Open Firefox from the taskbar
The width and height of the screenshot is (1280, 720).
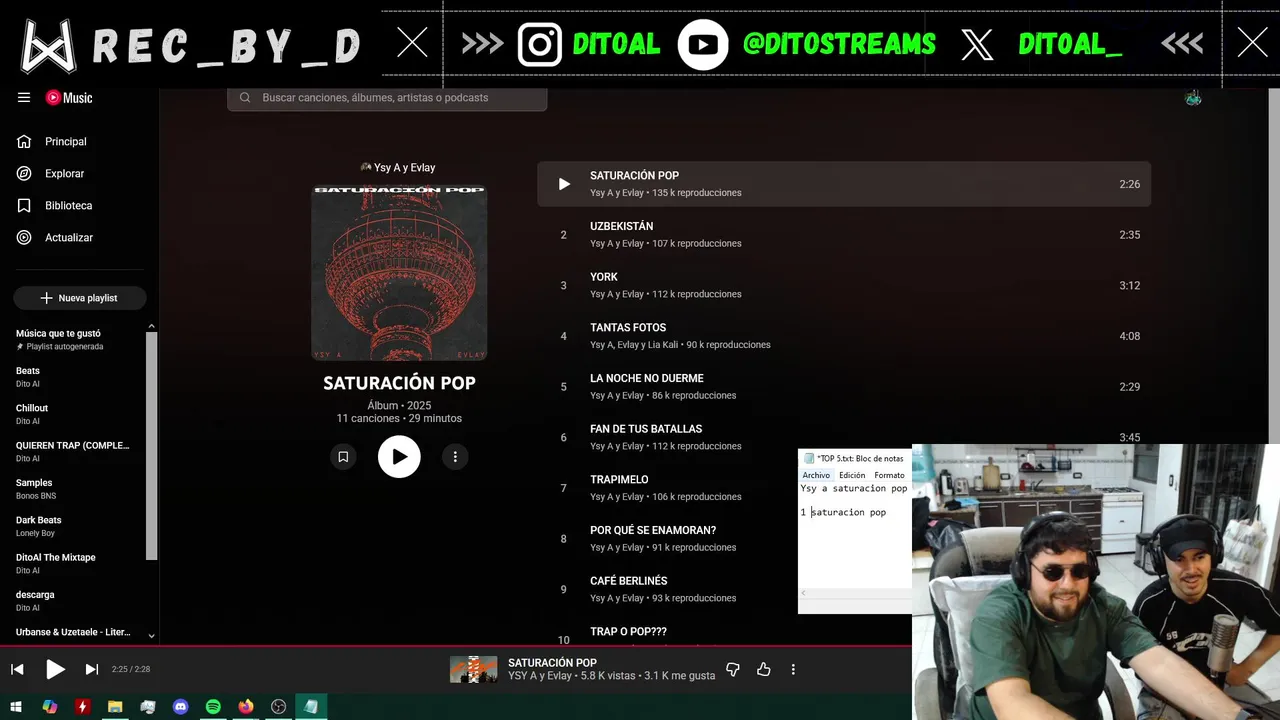tap(246, 707)
